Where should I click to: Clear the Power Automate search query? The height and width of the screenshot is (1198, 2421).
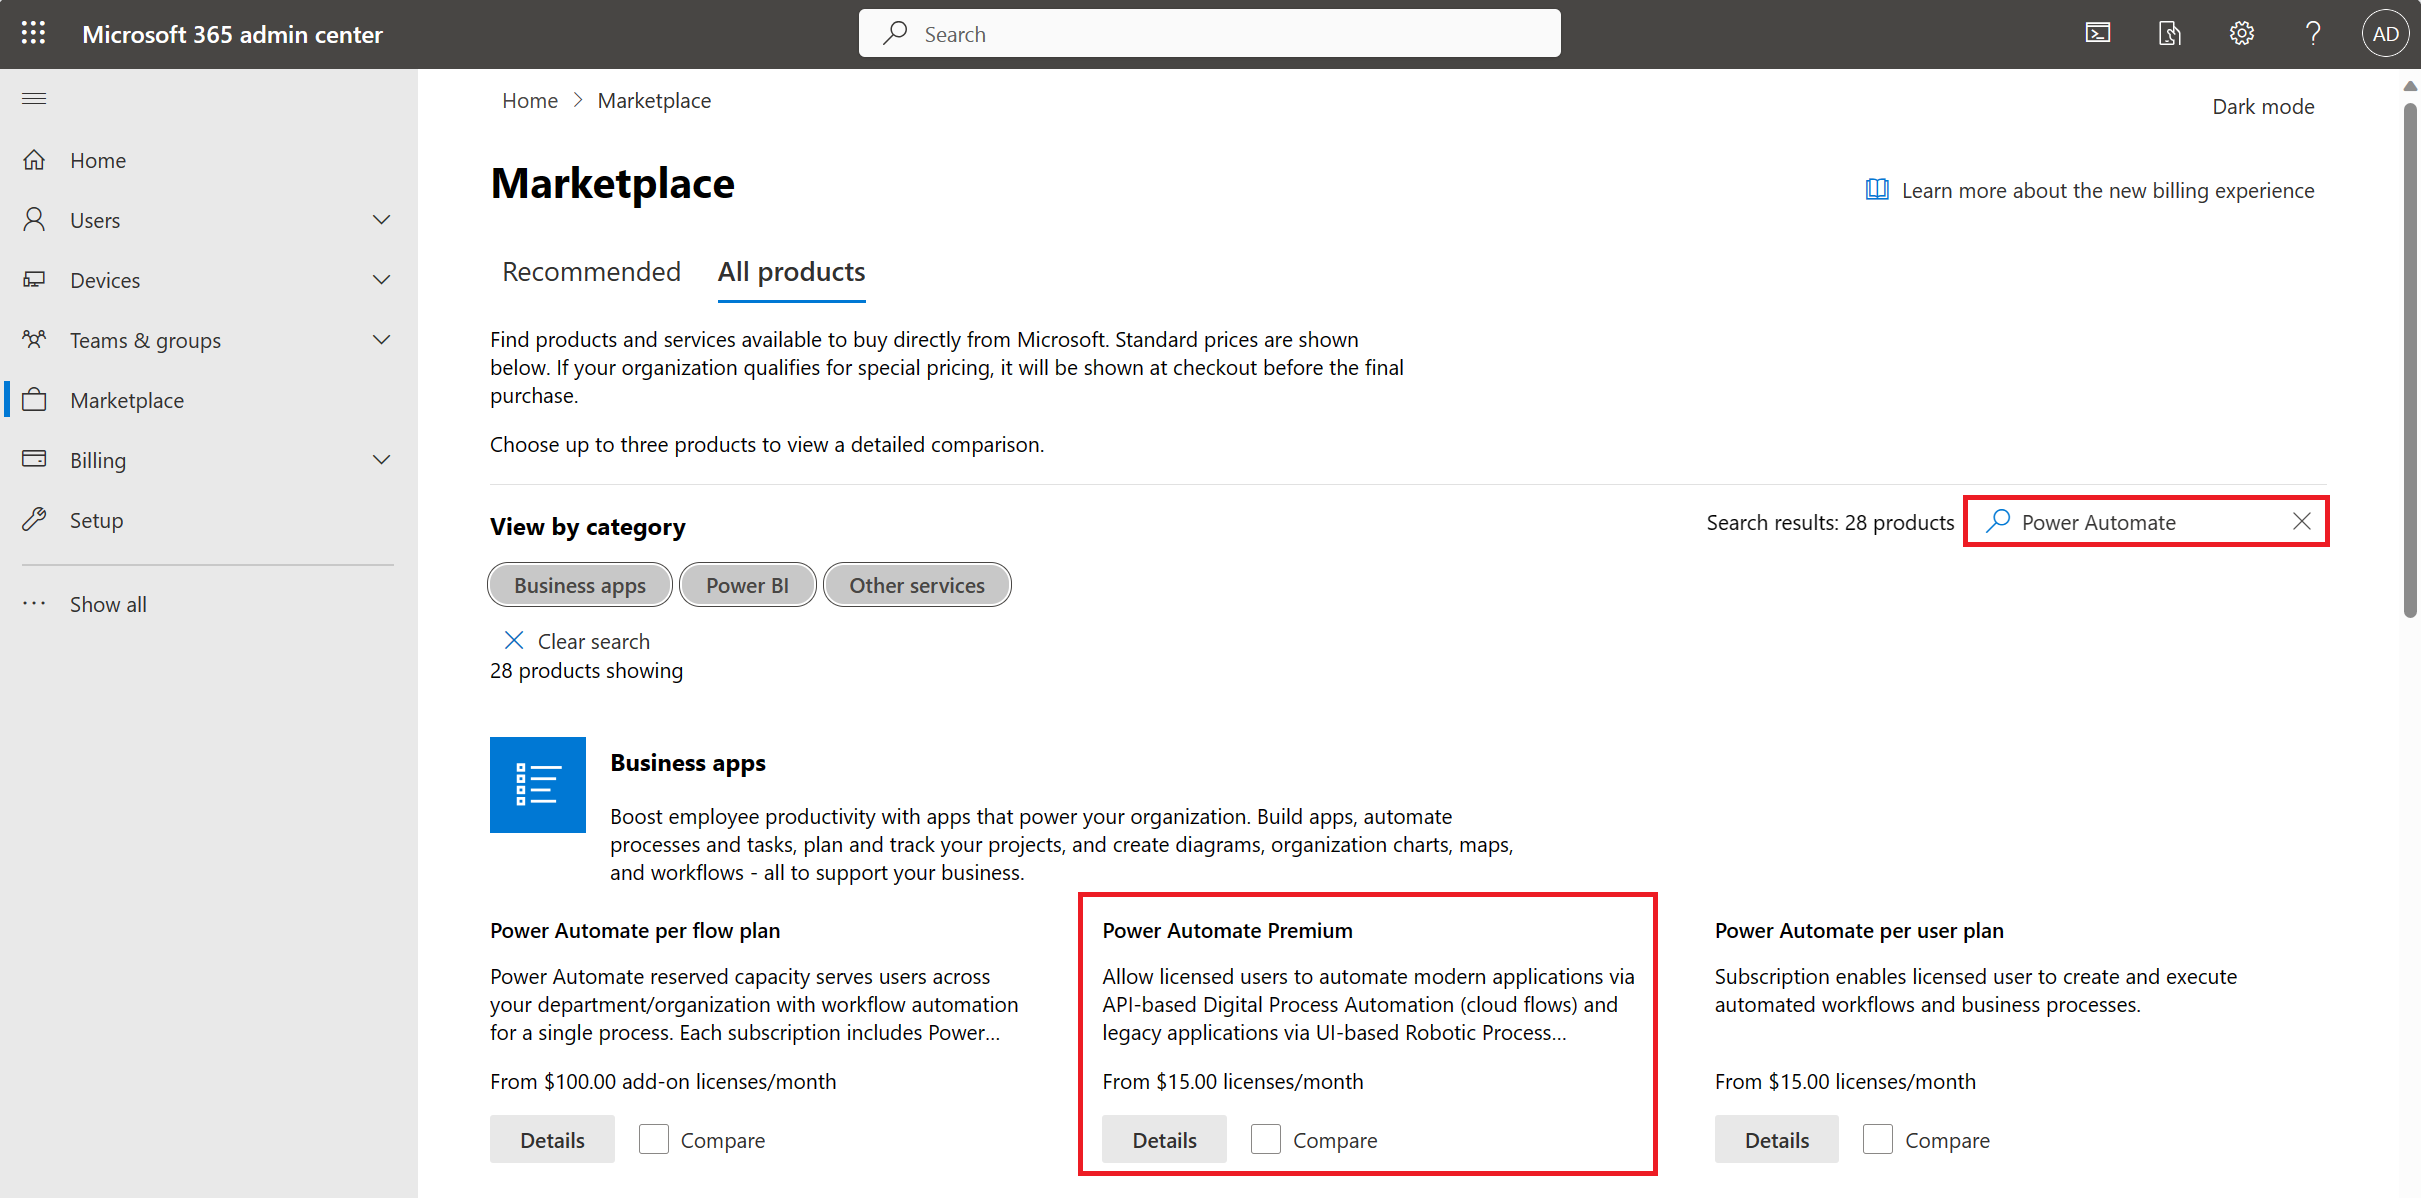point(2305,522)
